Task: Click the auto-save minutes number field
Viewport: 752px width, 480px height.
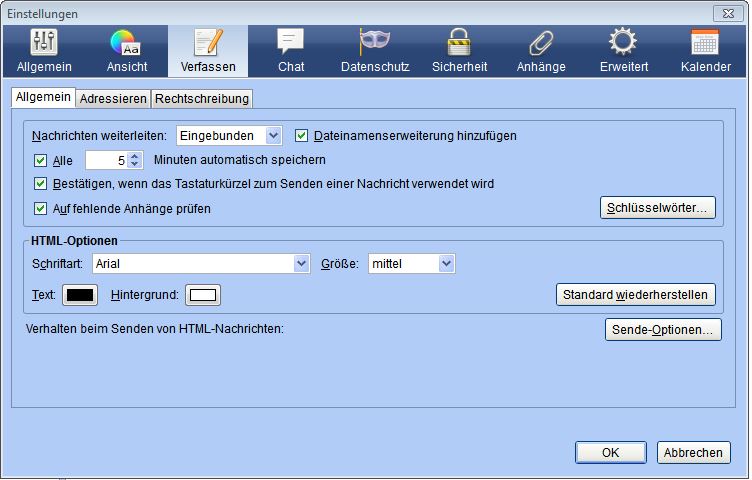Action: (x=107, y=160)
